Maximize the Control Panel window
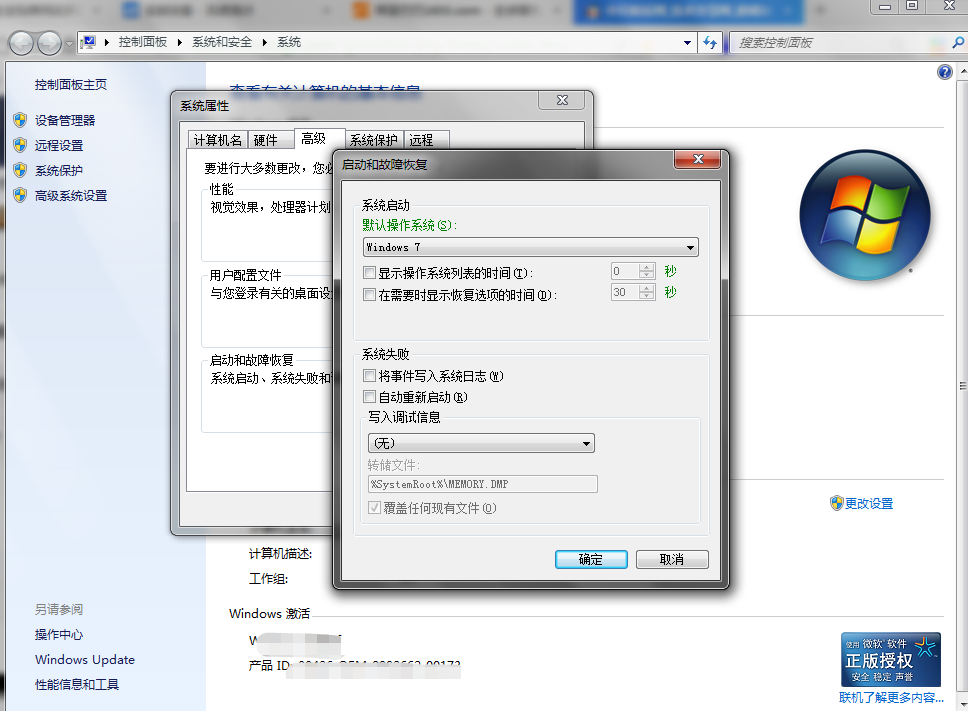The width and height of the screenshot is (968, 711). pyautogui.click(x=912, y=6)
